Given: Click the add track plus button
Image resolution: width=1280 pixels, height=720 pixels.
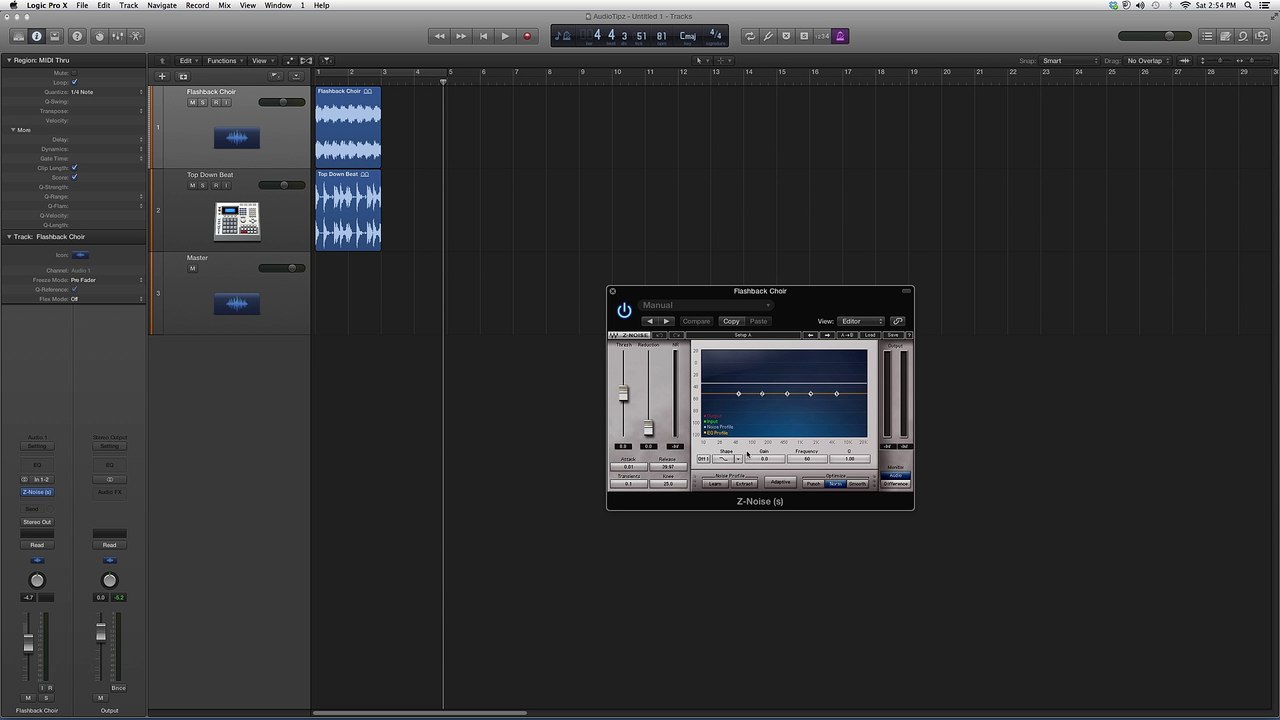Looking at the screenshot, I should click(162, 76).
